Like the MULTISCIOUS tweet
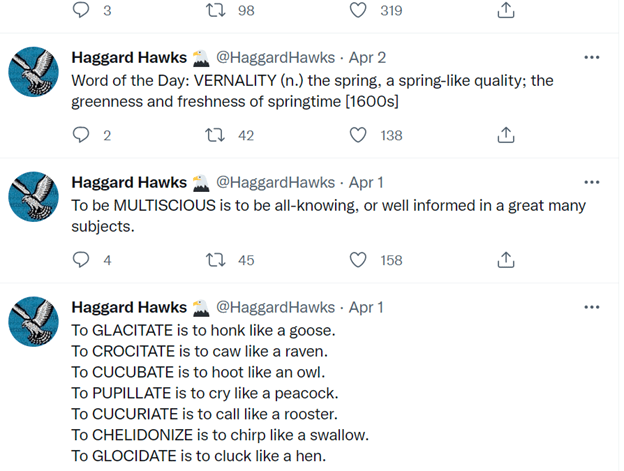Image resolution: width=624 pixels, height=471 pixels. tap(358, 260)
